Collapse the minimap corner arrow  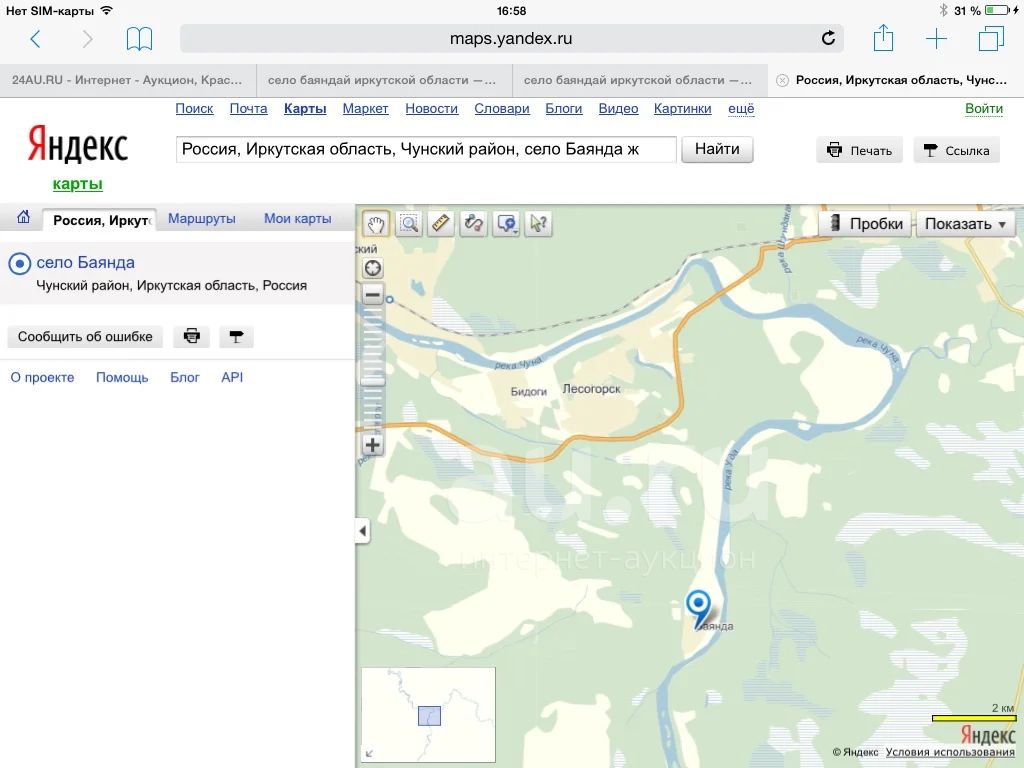[370, 753]
